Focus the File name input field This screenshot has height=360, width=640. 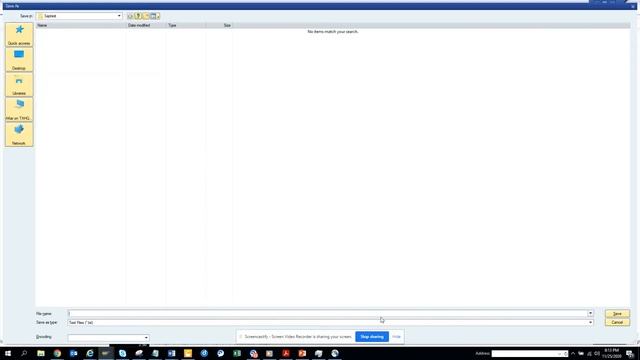click(x=327, y=313)
